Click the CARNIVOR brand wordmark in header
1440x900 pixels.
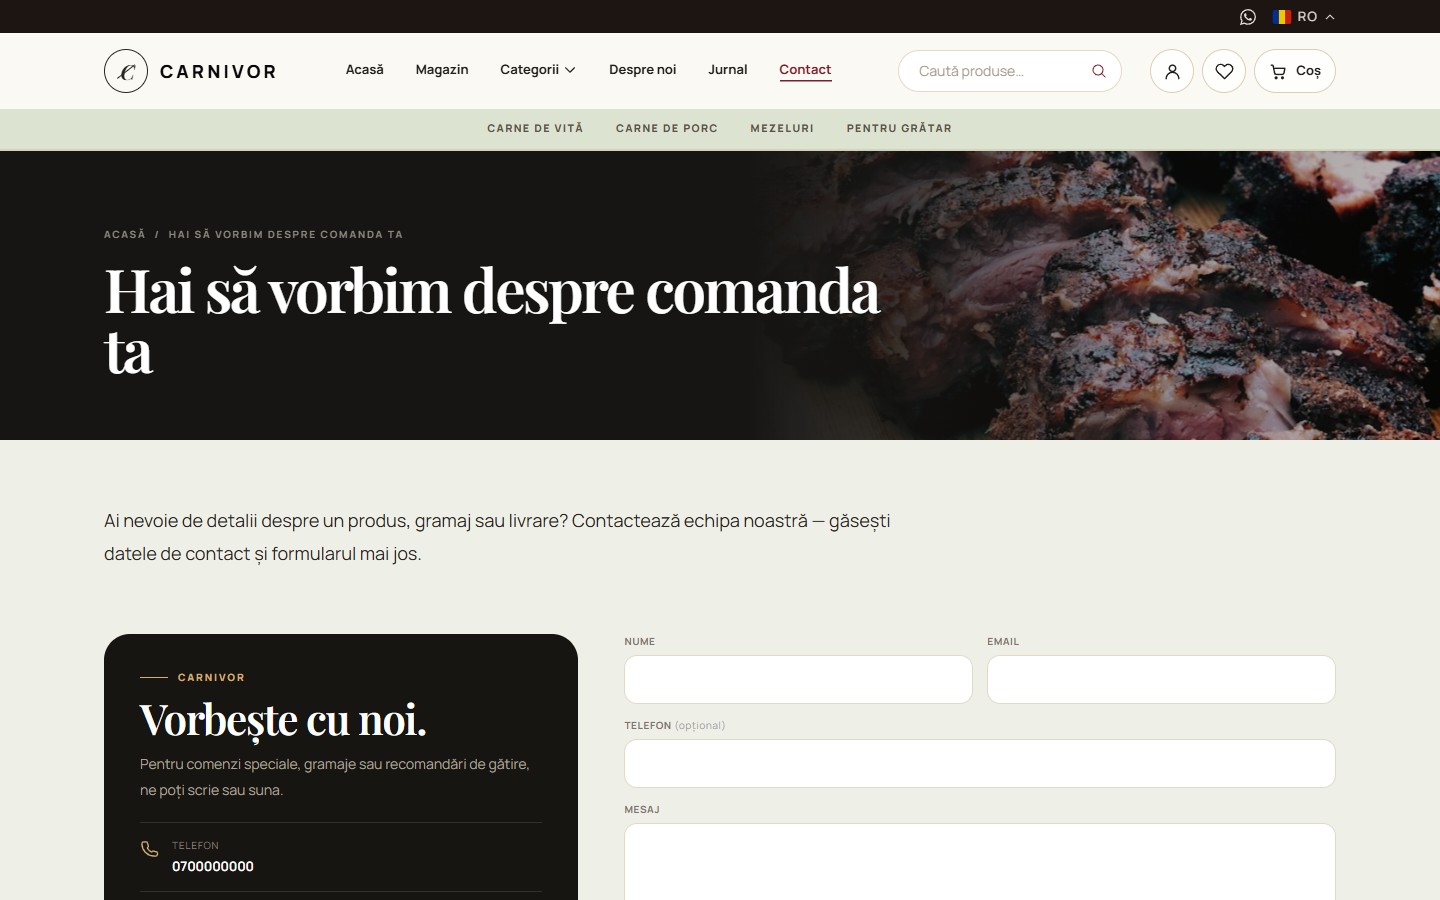(218, 72)
